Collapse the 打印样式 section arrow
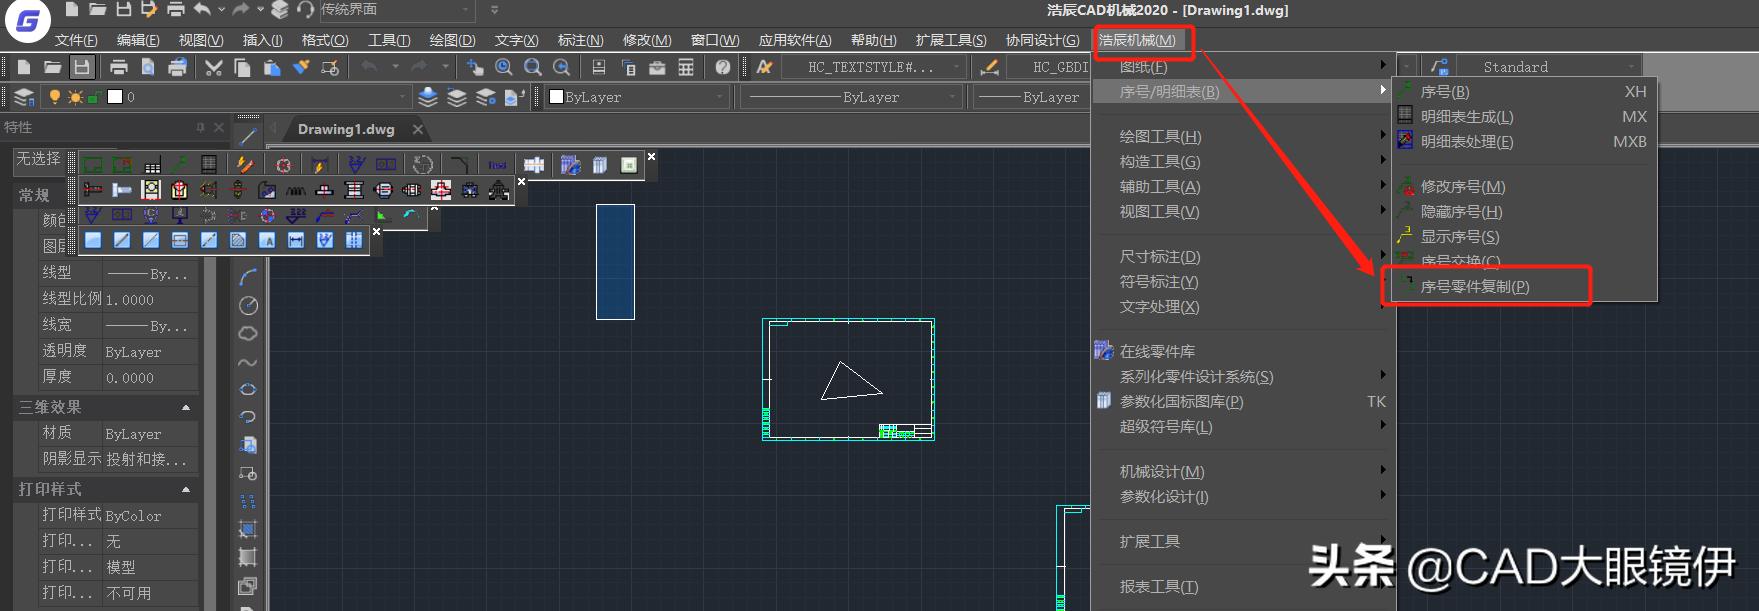Screen dimensions: 1759x611 pos(186,489)
